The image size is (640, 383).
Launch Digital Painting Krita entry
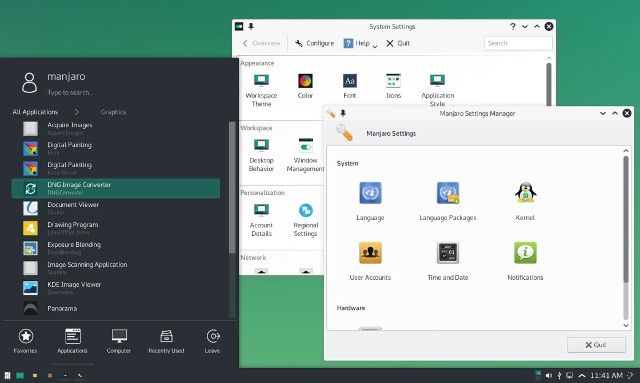pyautogui.click(x=116, y=148)
